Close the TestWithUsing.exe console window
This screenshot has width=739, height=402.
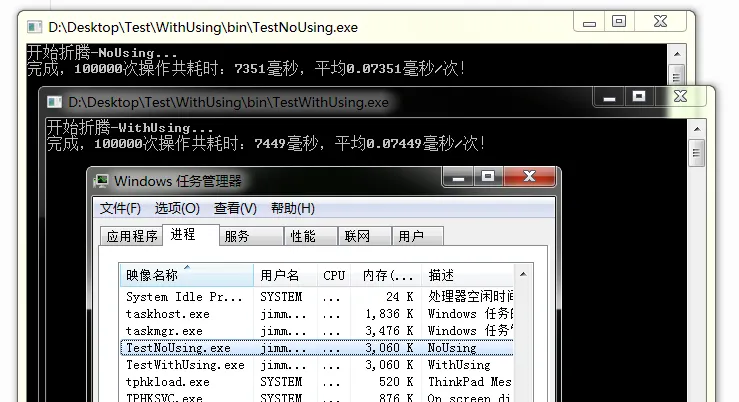(680, 97)
